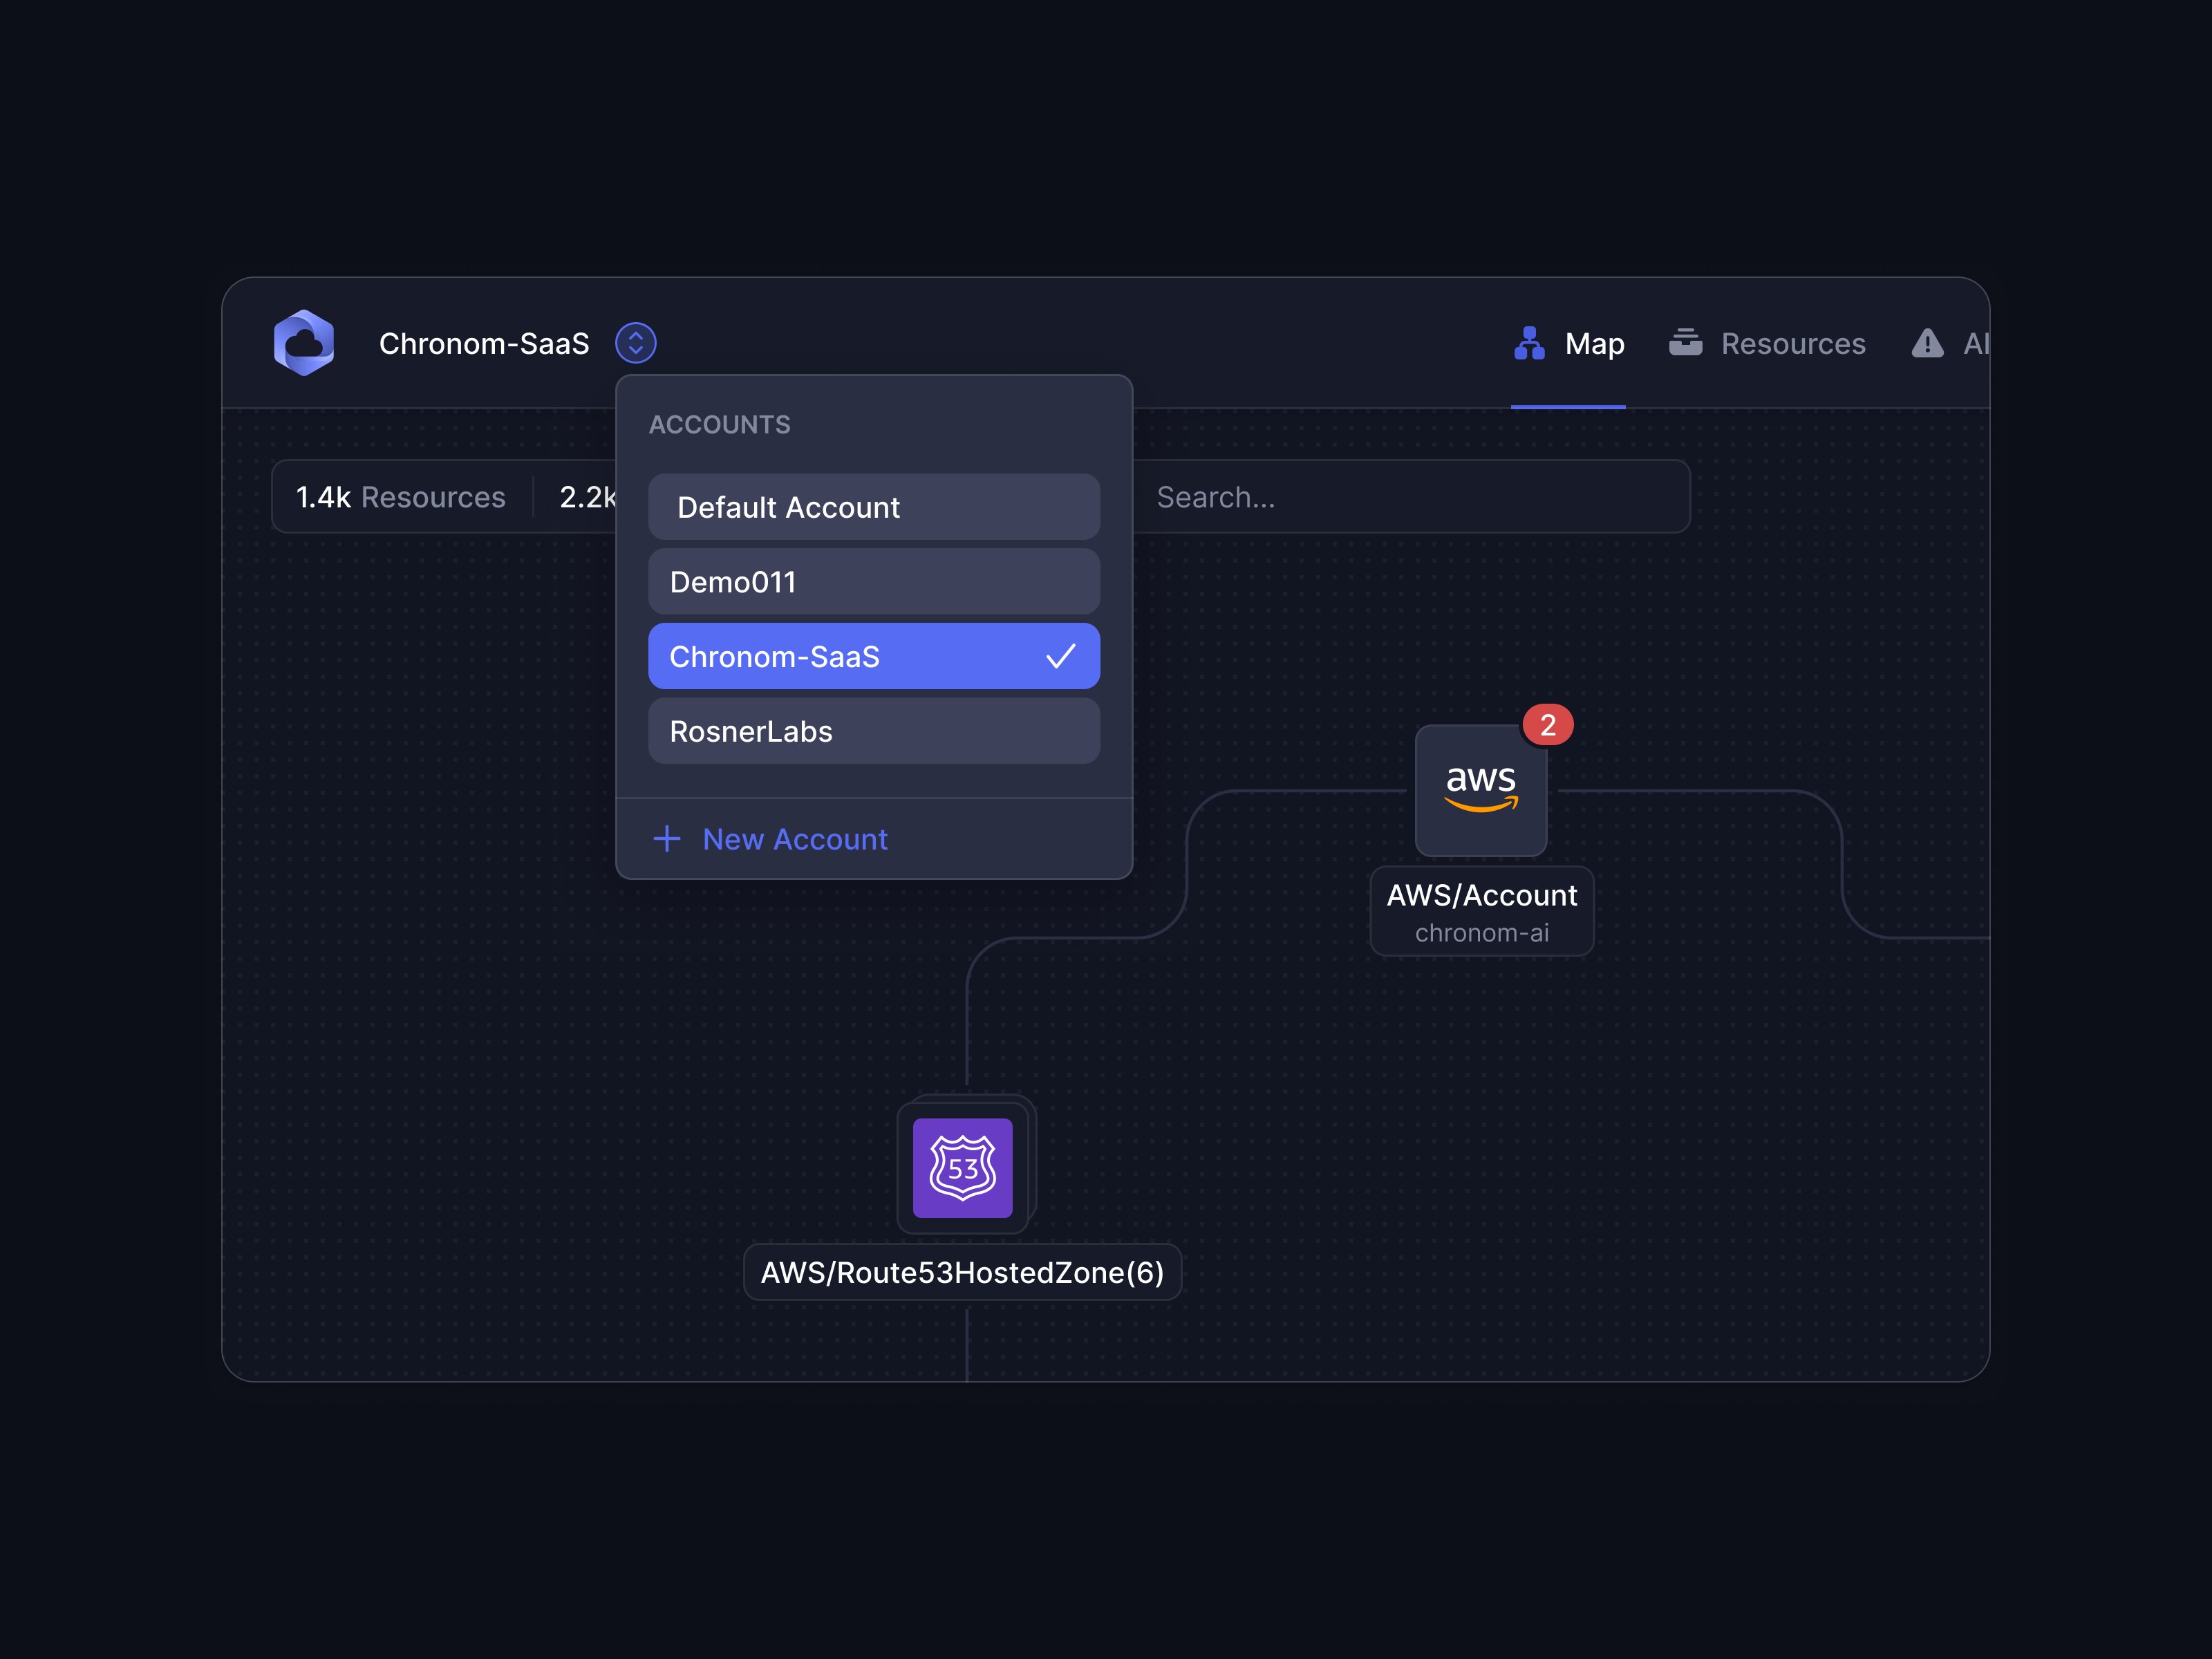The image size is (2212, 1659).
Task: Click the alert triangle warning icon
Action: tap(1927, 343)
